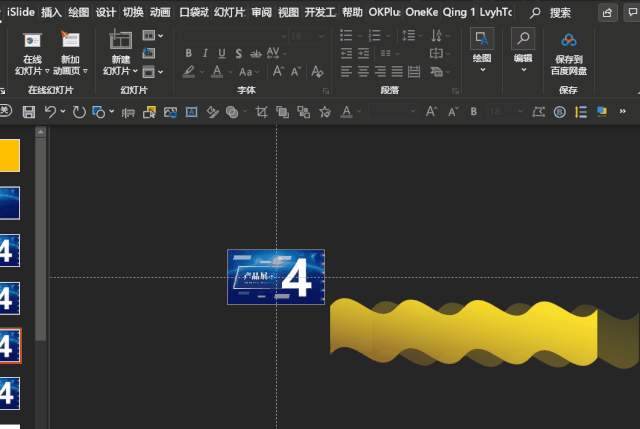Open the Insert (插入) tab
The height and width of the screenshot is (429, 640).
pos(51,13)
